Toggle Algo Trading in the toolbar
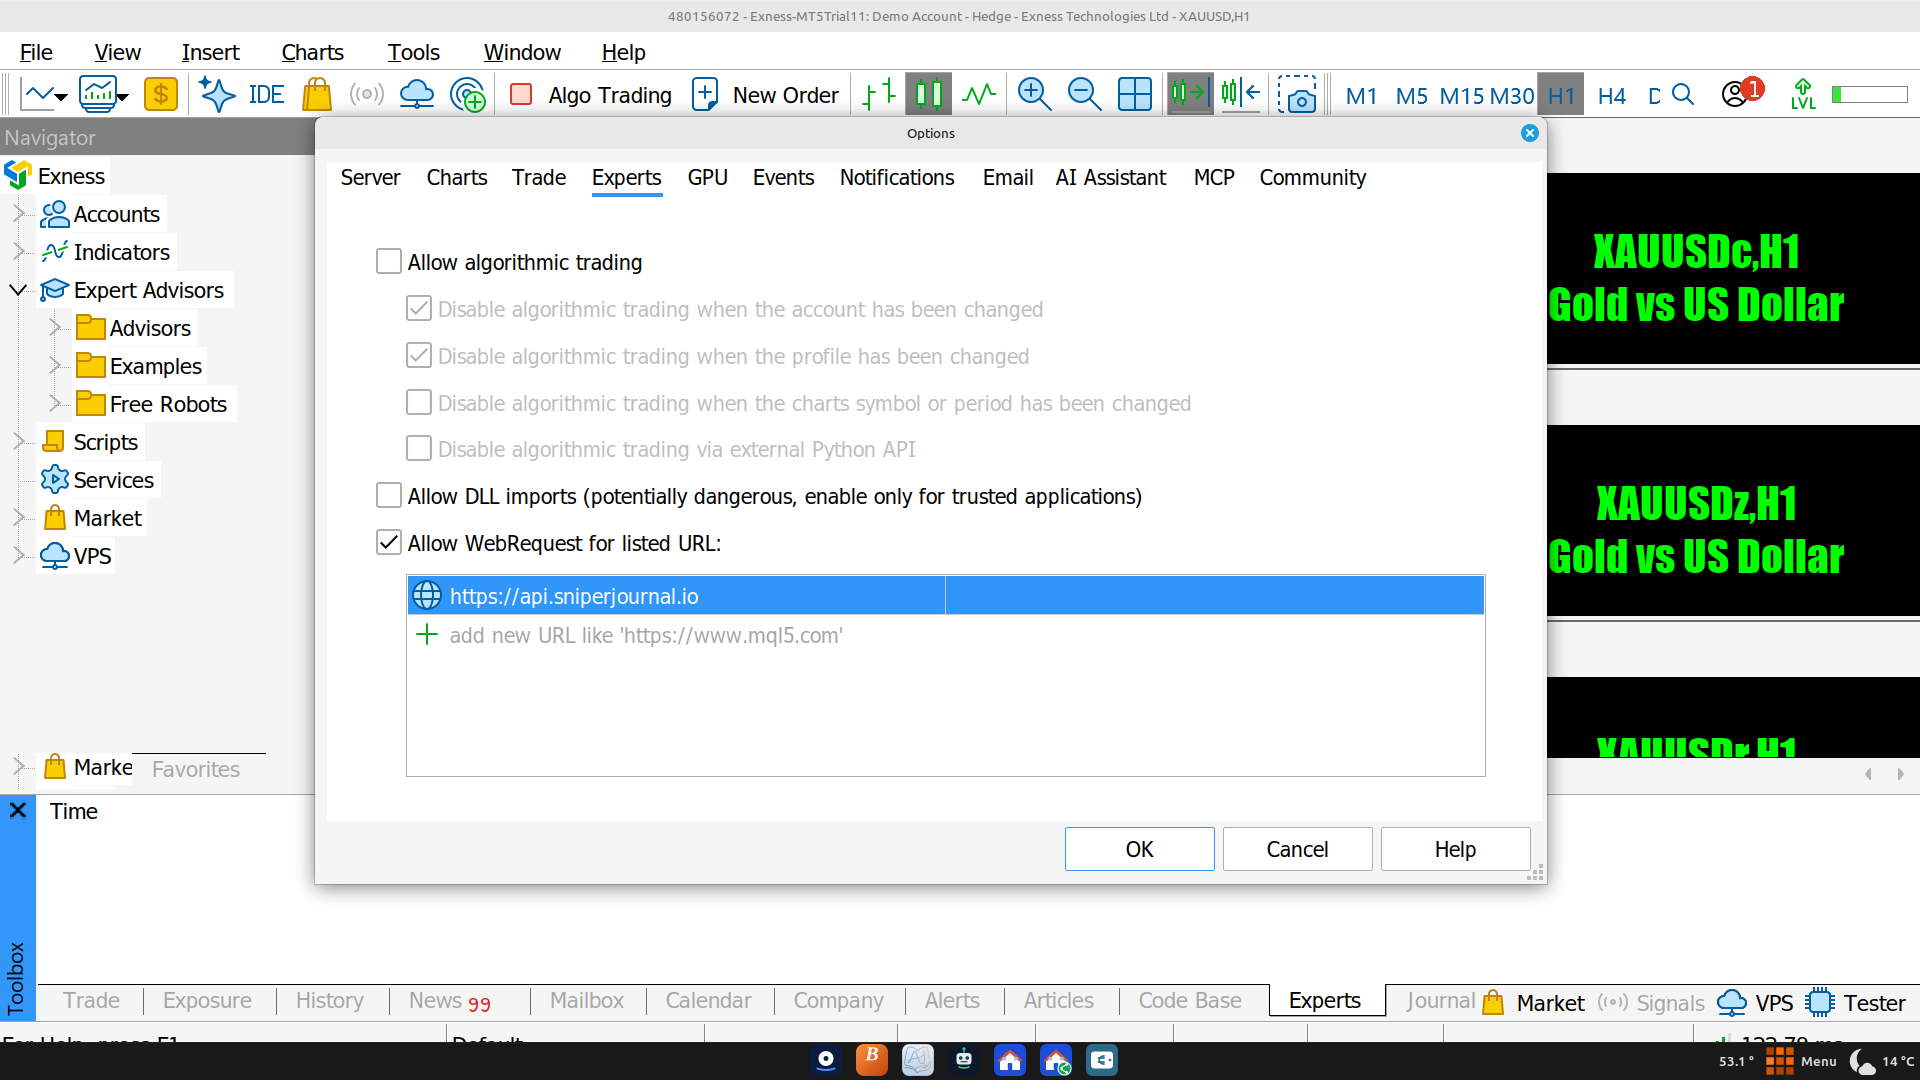This screenshot has width=1920, height=1080. pos(590,95)
